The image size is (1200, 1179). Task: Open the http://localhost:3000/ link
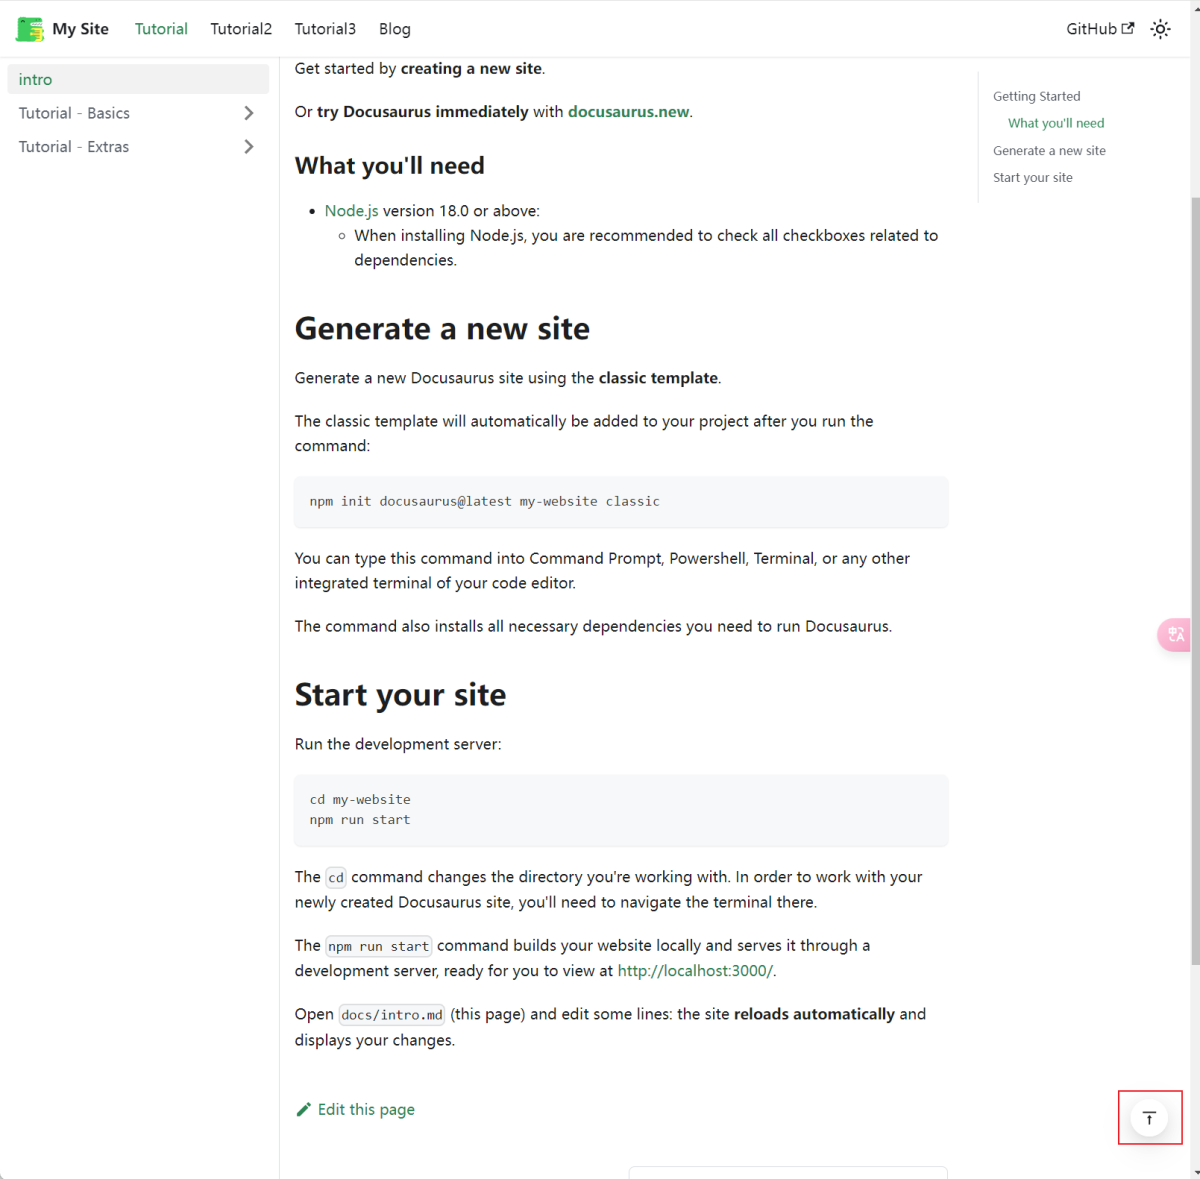695,971
